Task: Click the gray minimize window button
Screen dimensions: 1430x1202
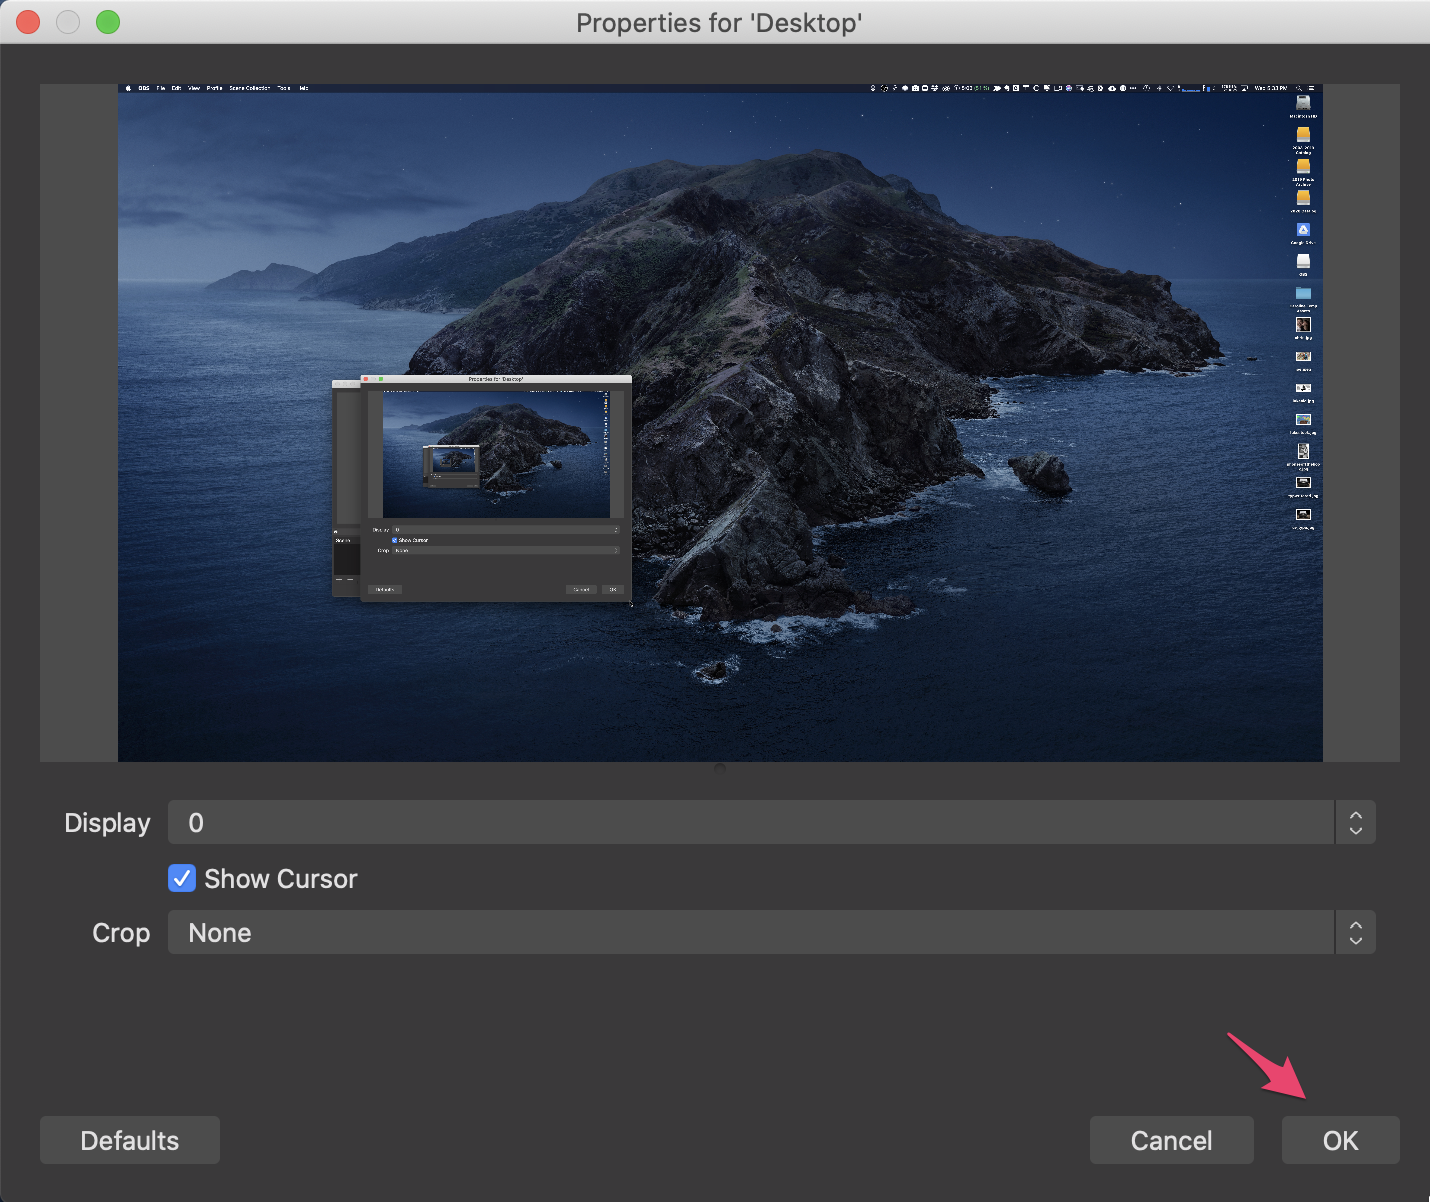Action: pyautogui.click(x=68, y=22)
